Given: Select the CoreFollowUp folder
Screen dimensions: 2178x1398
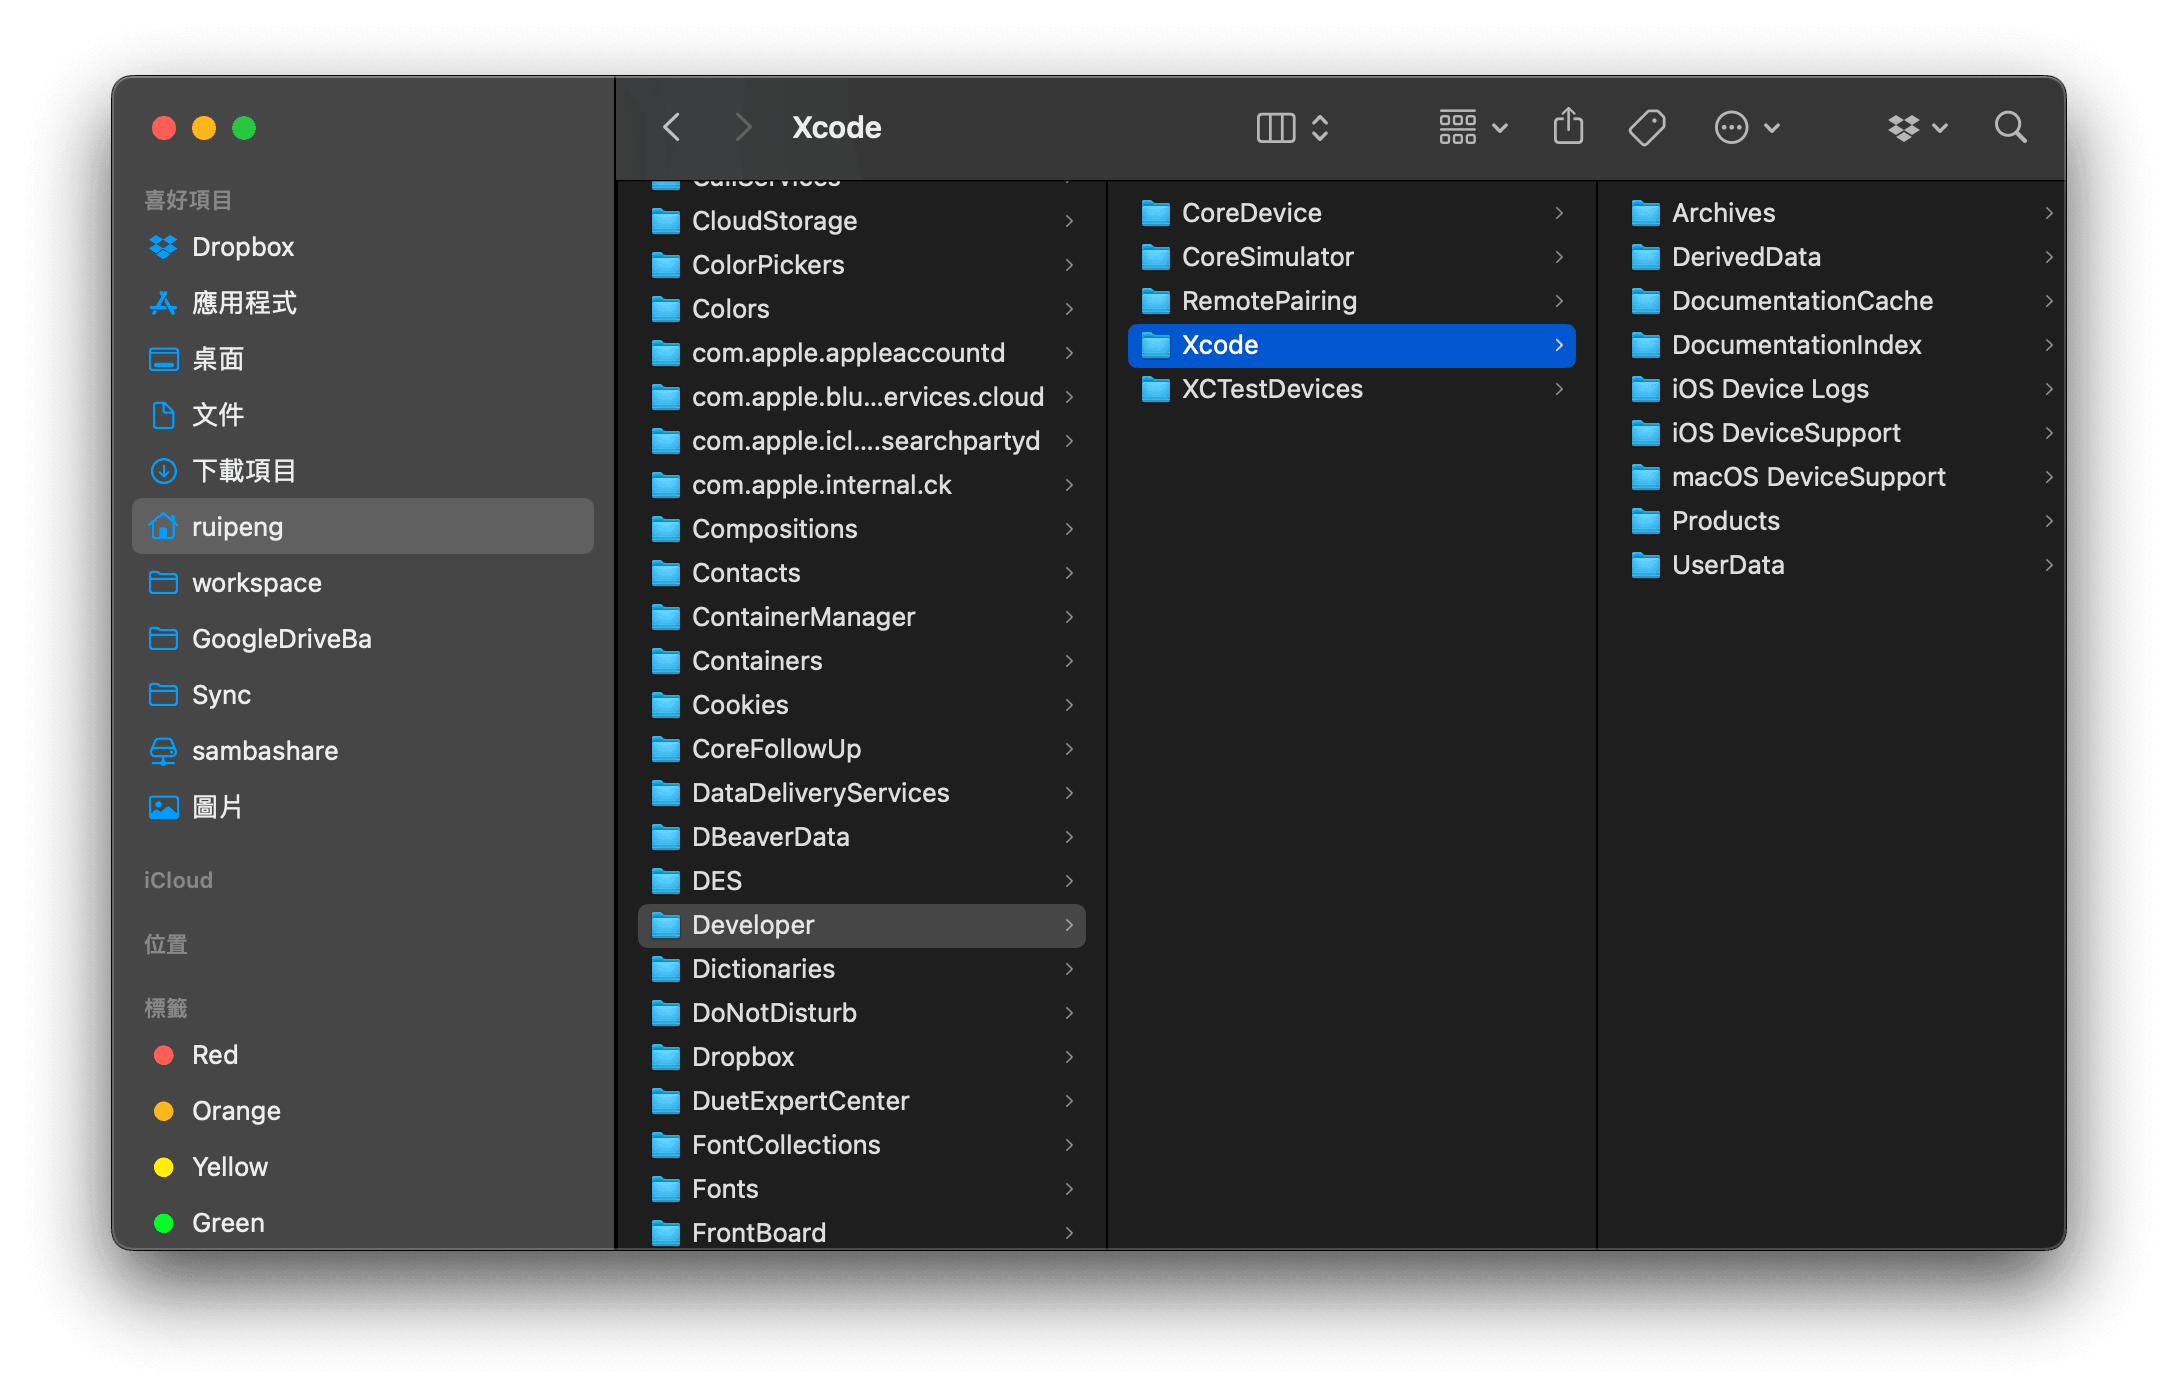Looking at the screenshot, I should [x=862, y=749].
